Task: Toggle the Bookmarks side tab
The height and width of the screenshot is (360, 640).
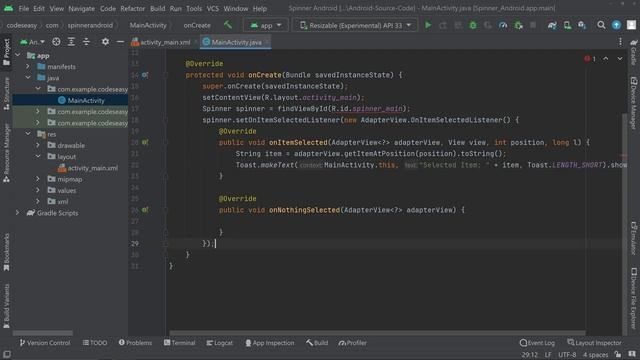Action: click(x=7, y=252)
